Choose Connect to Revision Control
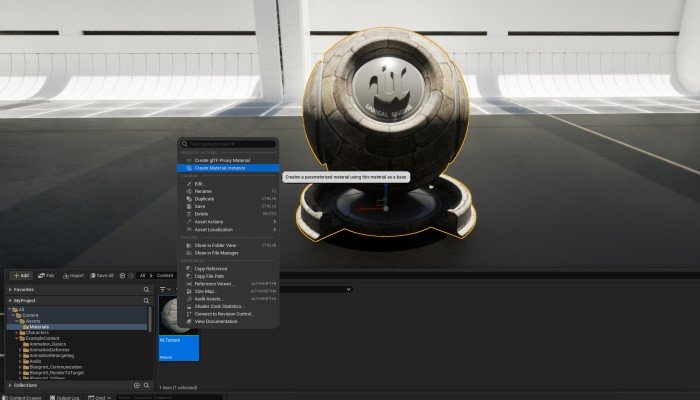The width and height of the screenshot is (700, 400). coord(228,314)
